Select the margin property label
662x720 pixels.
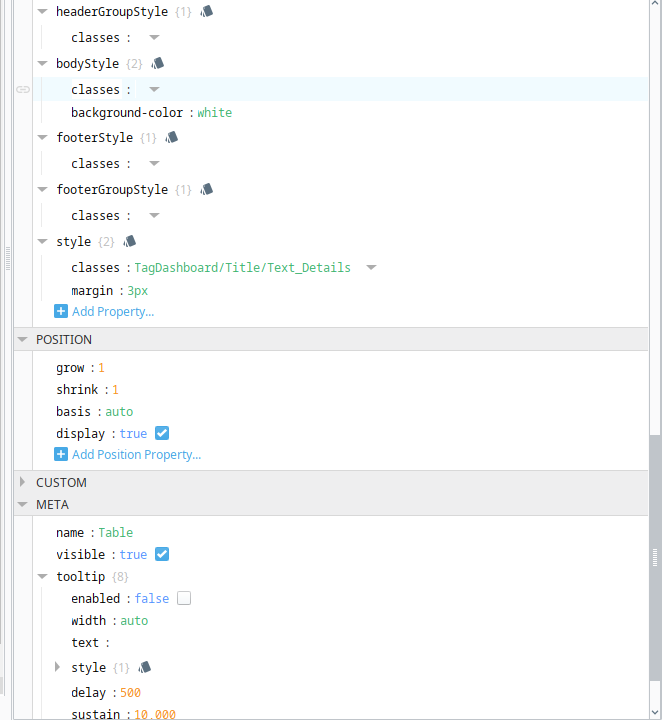[x=92, y=291]
